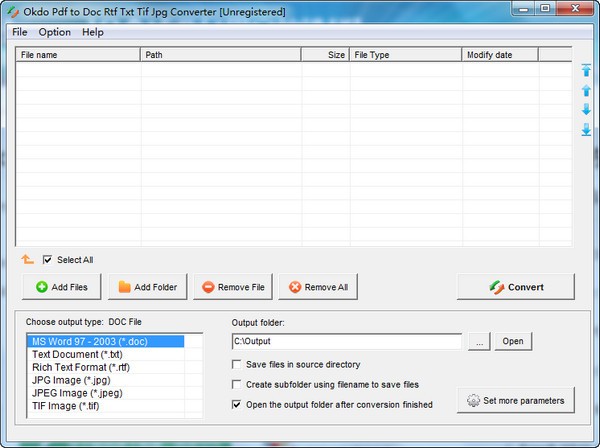
Task: Select MS Word 97 - 2003 (*.doc) output
Action: [106, 341]
